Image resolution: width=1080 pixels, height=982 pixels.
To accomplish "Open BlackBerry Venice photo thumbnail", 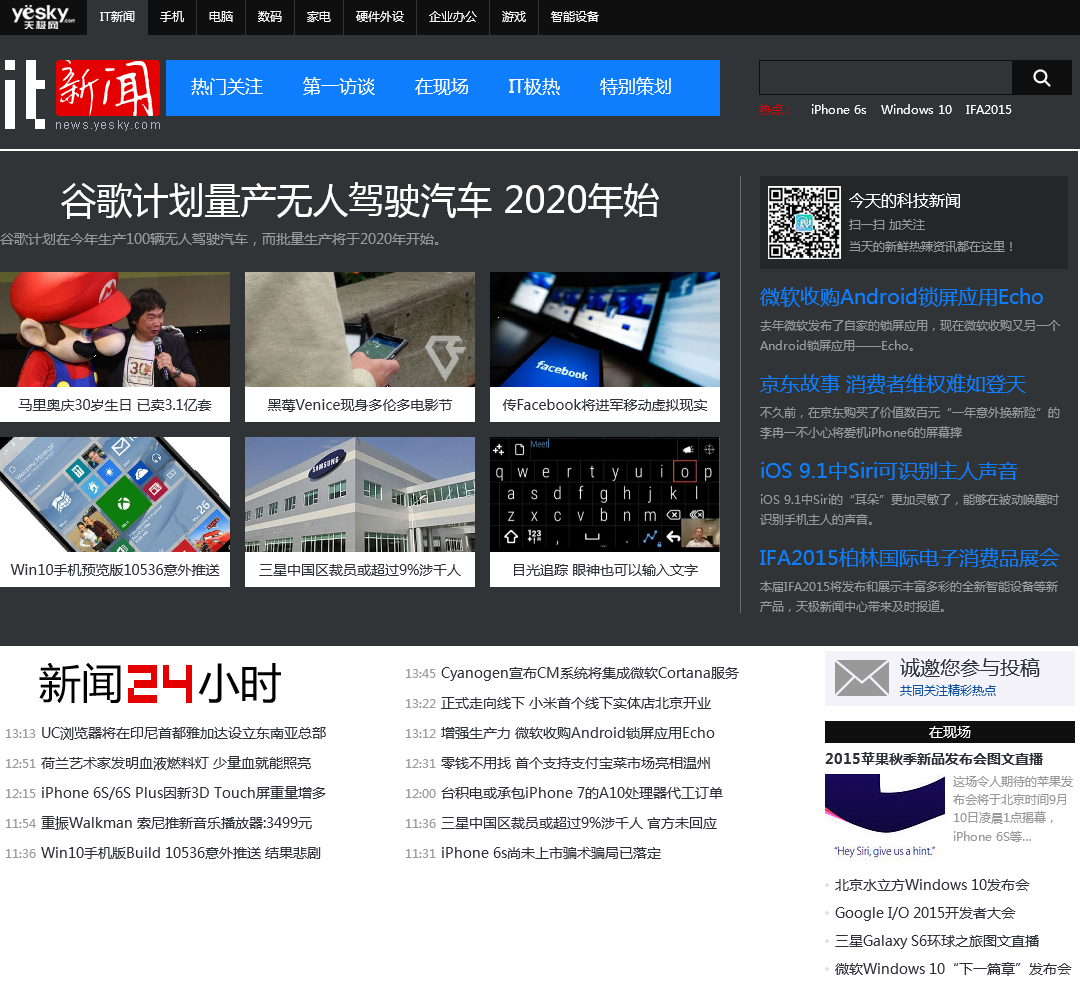I will (360, 329).
